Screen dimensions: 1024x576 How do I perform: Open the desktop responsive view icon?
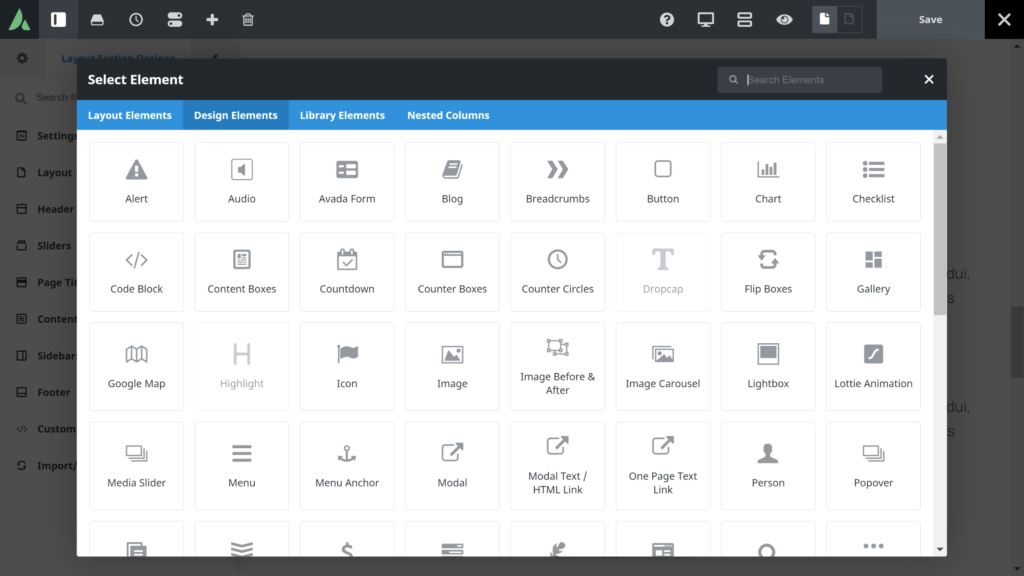click(706, 20)
